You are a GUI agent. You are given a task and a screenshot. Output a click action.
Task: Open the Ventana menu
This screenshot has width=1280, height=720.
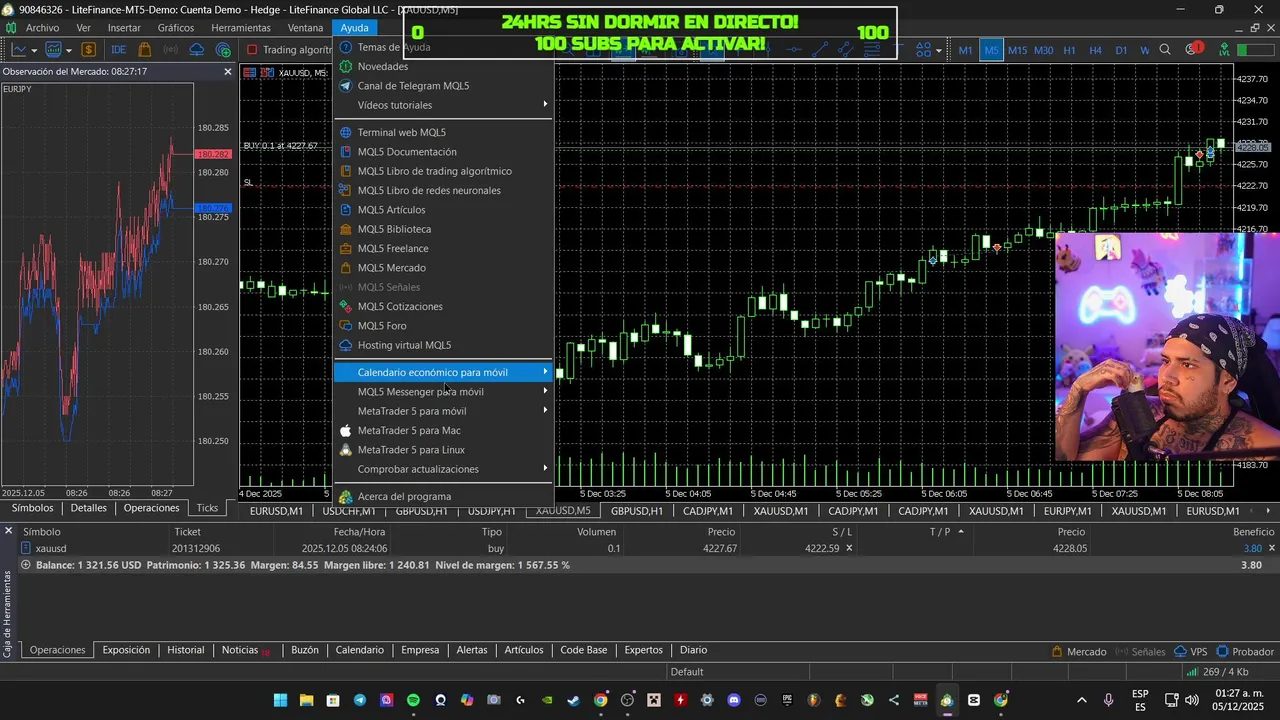pos(305,28)
